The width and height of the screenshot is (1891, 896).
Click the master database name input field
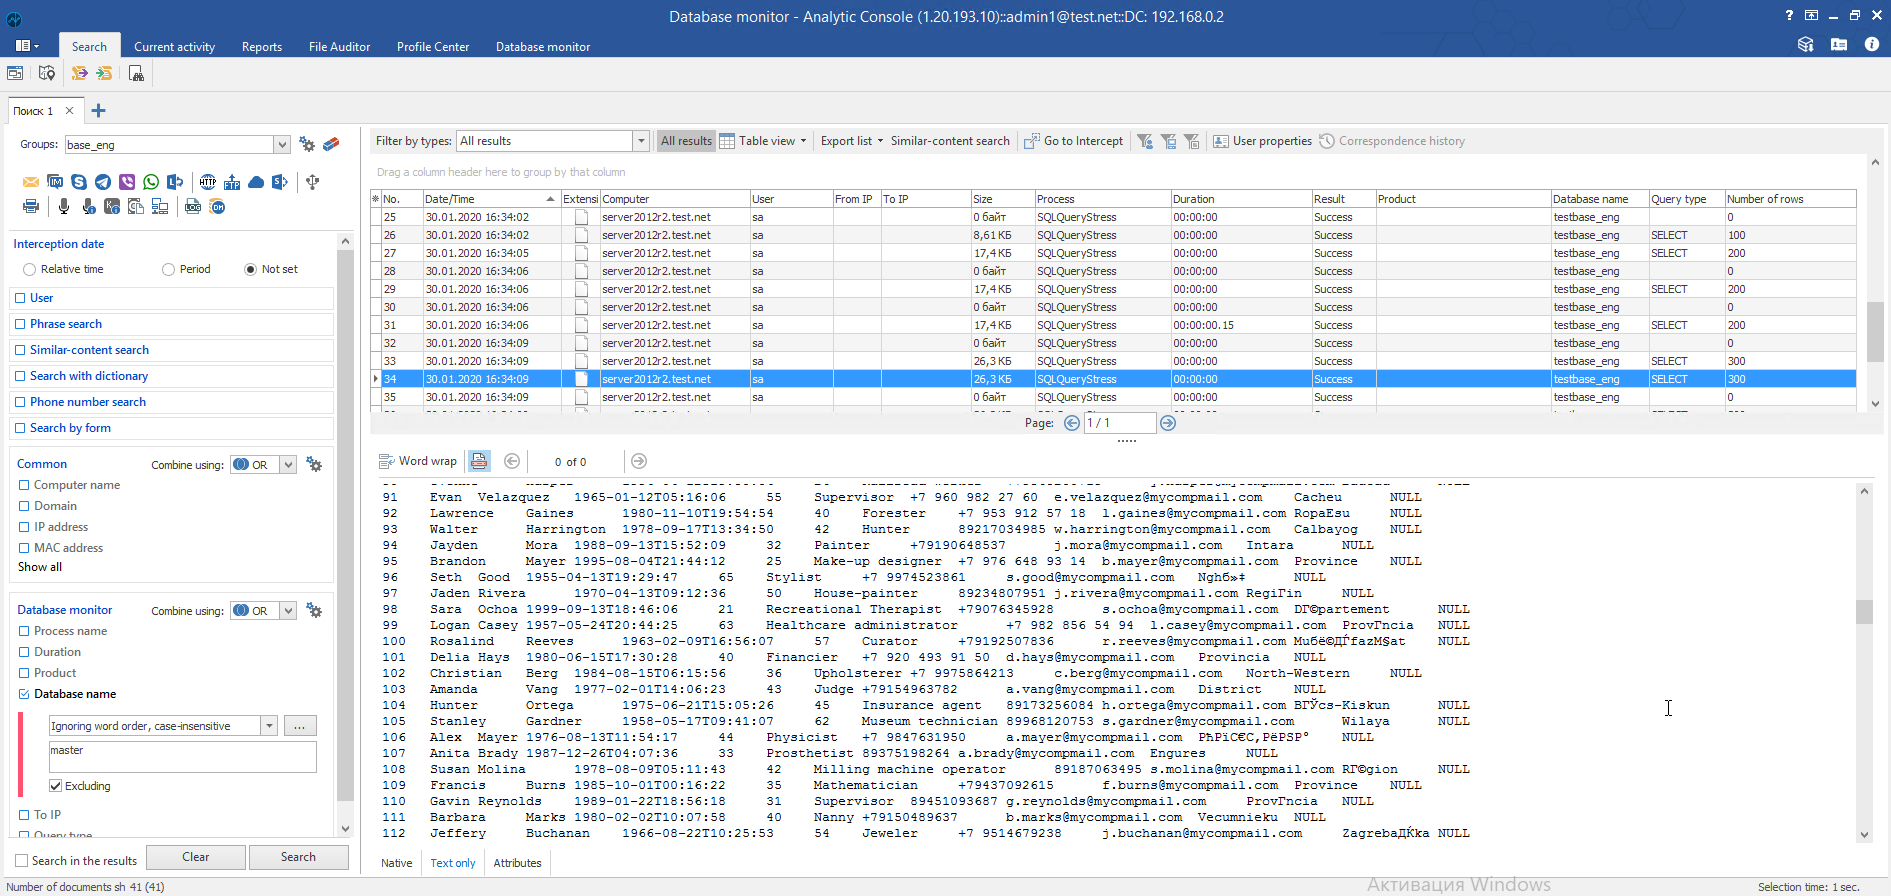click(183, 756)
